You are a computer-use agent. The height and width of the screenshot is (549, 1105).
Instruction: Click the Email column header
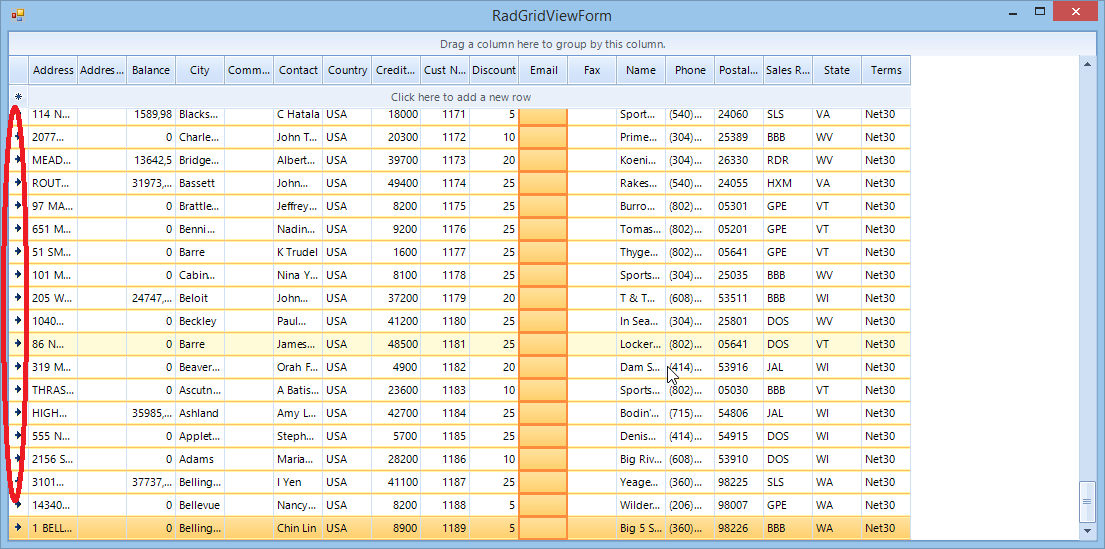coord(543,70)
